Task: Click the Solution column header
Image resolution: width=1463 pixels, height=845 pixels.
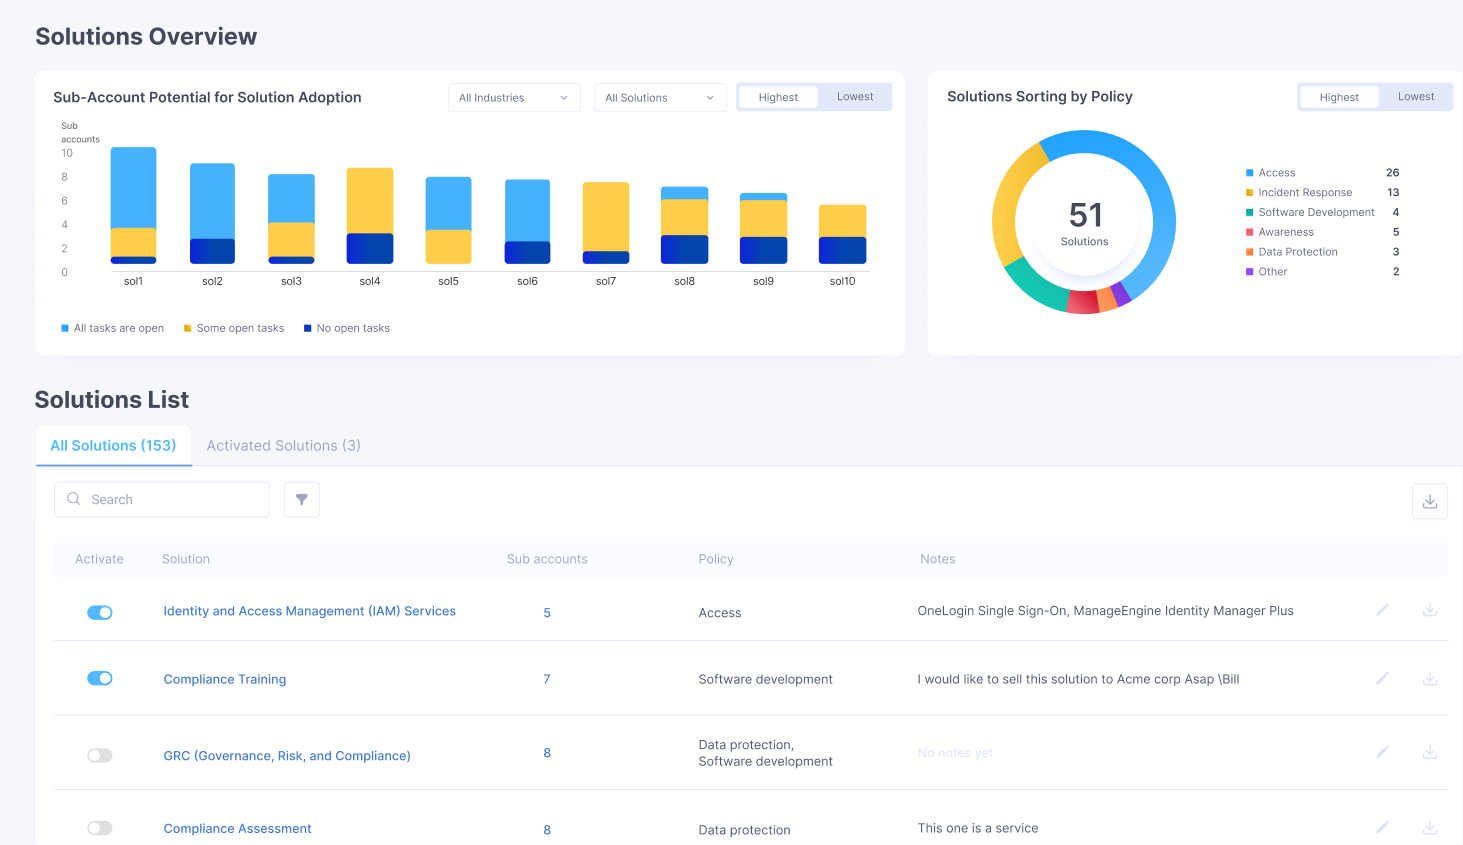Action: [x=186, y=559]
